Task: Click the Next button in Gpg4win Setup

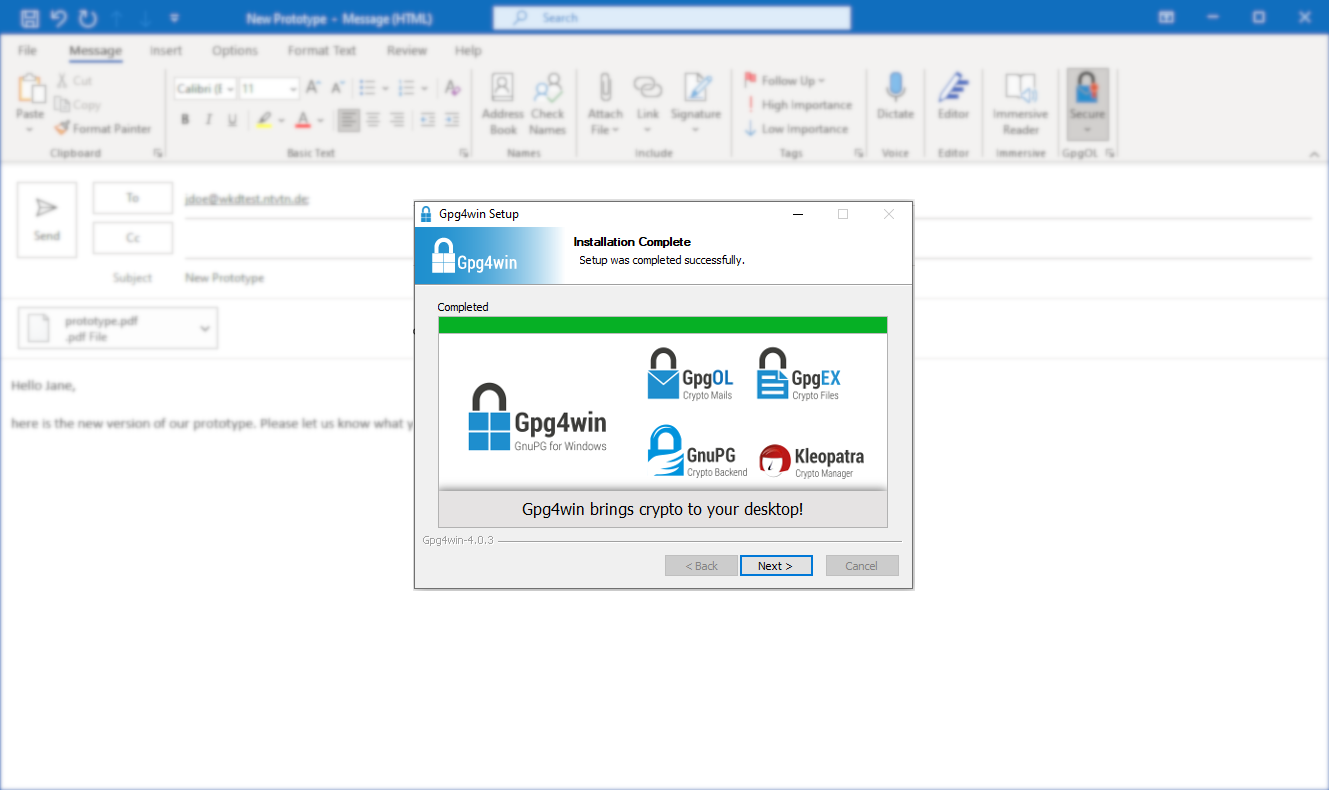Action: (775, 566)
